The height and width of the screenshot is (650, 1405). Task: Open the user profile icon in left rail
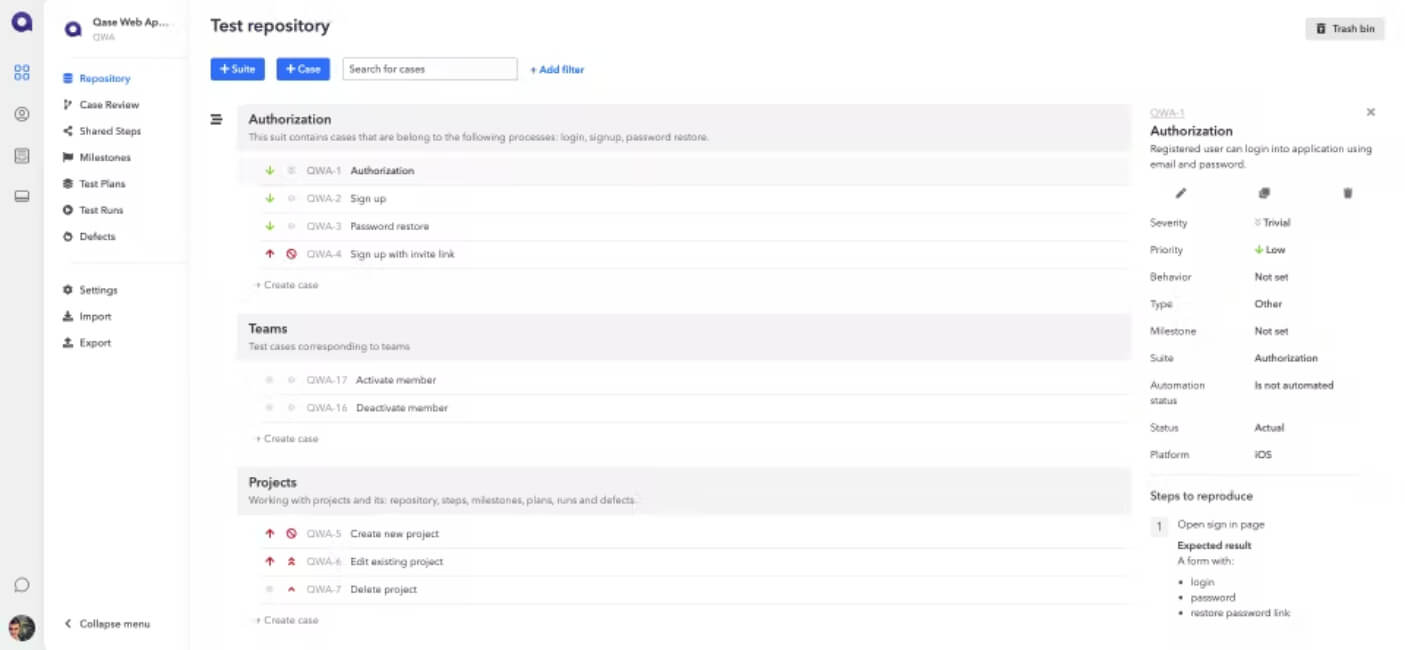tap(22, 115)
